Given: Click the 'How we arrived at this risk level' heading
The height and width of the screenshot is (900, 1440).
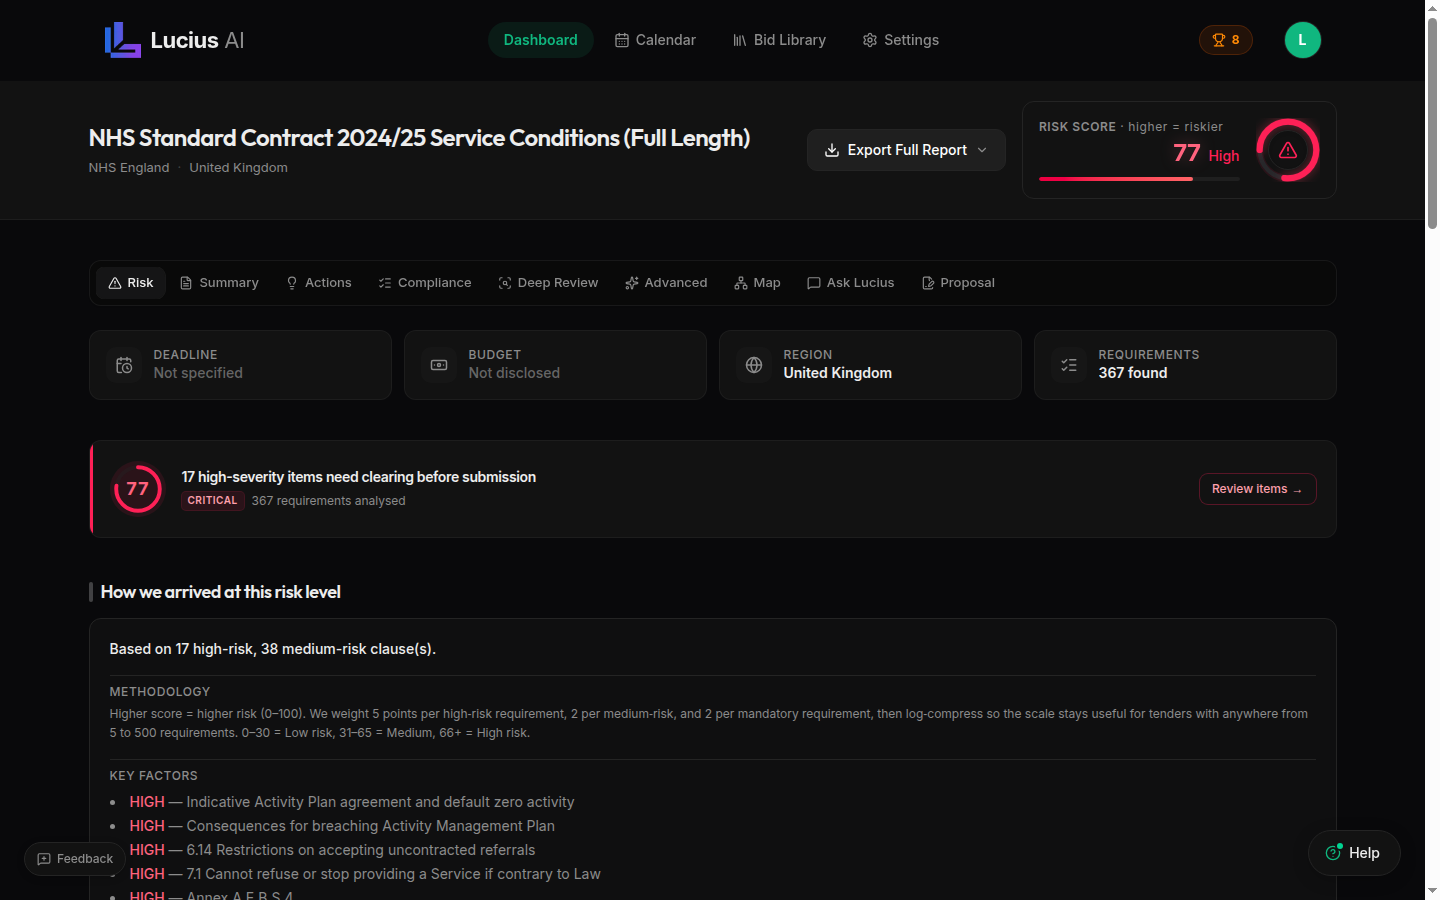Looking at the screenshot, I should (x=220, y=592).
